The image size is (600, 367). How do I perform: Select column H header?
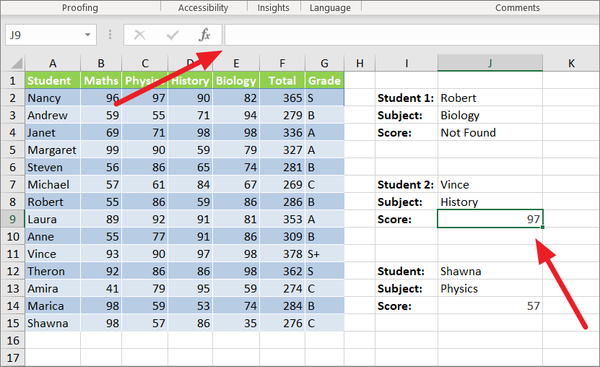(x=360, y=63)
